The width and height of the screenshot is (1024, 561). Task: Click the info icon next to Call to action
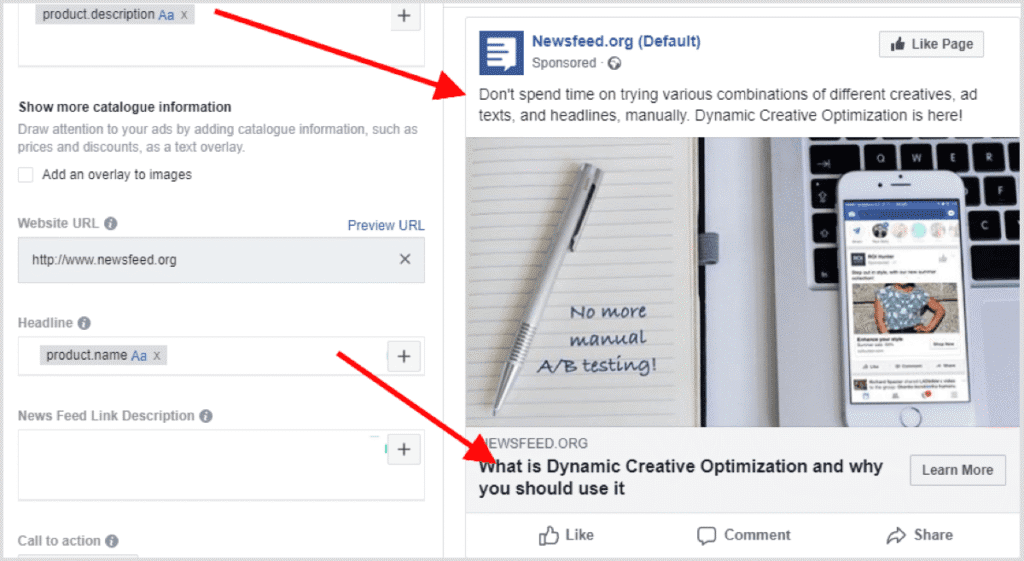click(110, 541)
